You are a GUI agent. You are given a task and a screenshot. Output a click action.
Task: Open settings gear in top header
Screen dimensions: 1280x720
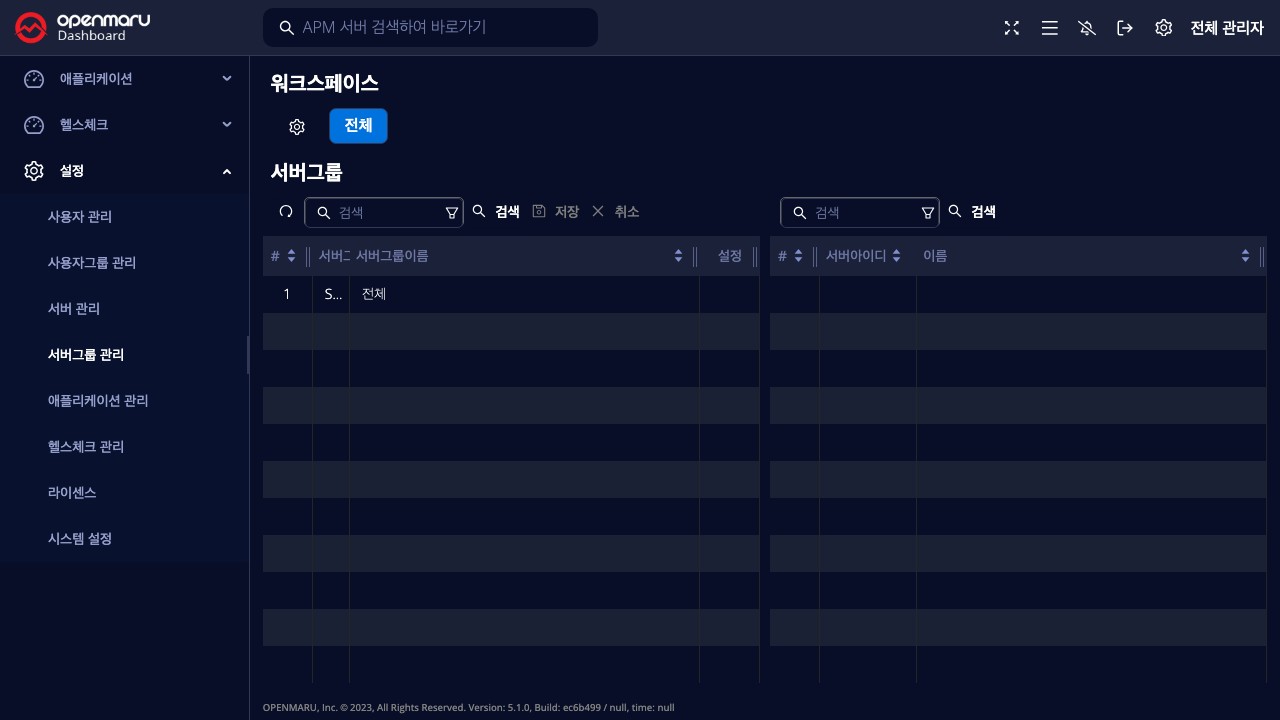coord(1163,28)
